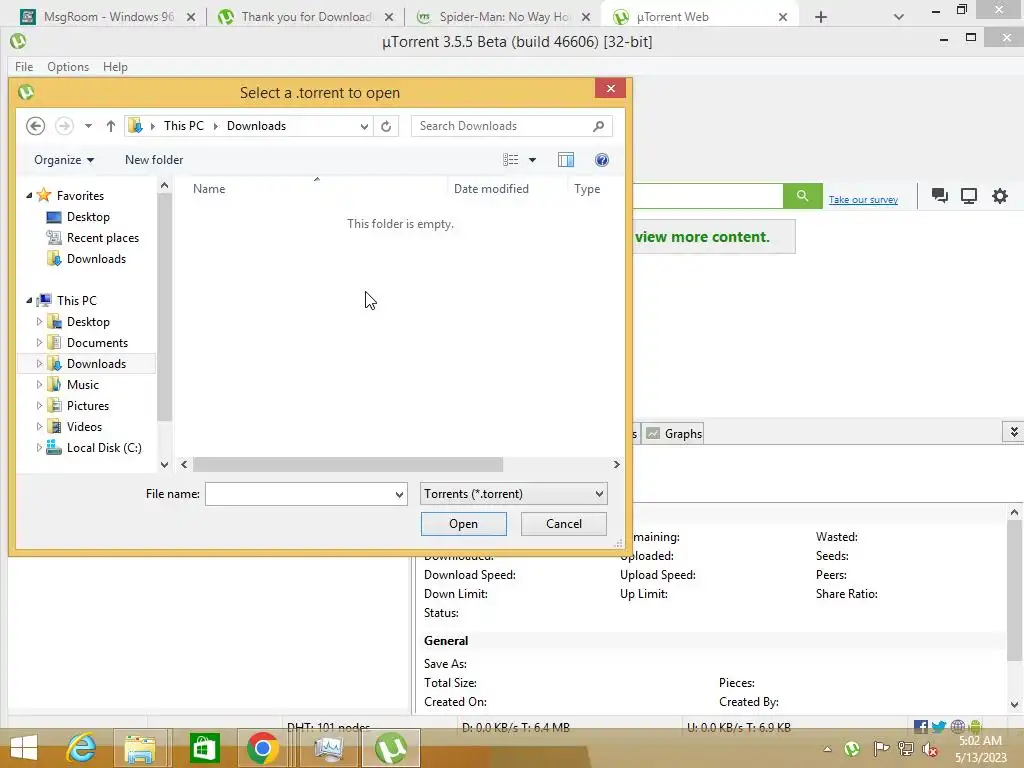Collapse the This PC tree node
Viewport: 1024px width, 768px height.
pyautogui.click(x=29, y=300)
